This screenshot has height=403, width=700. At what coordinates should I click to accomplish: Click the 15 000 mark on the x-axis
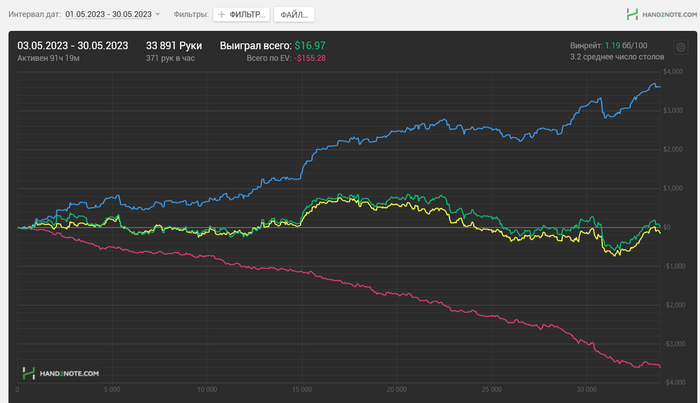(301, 390)
